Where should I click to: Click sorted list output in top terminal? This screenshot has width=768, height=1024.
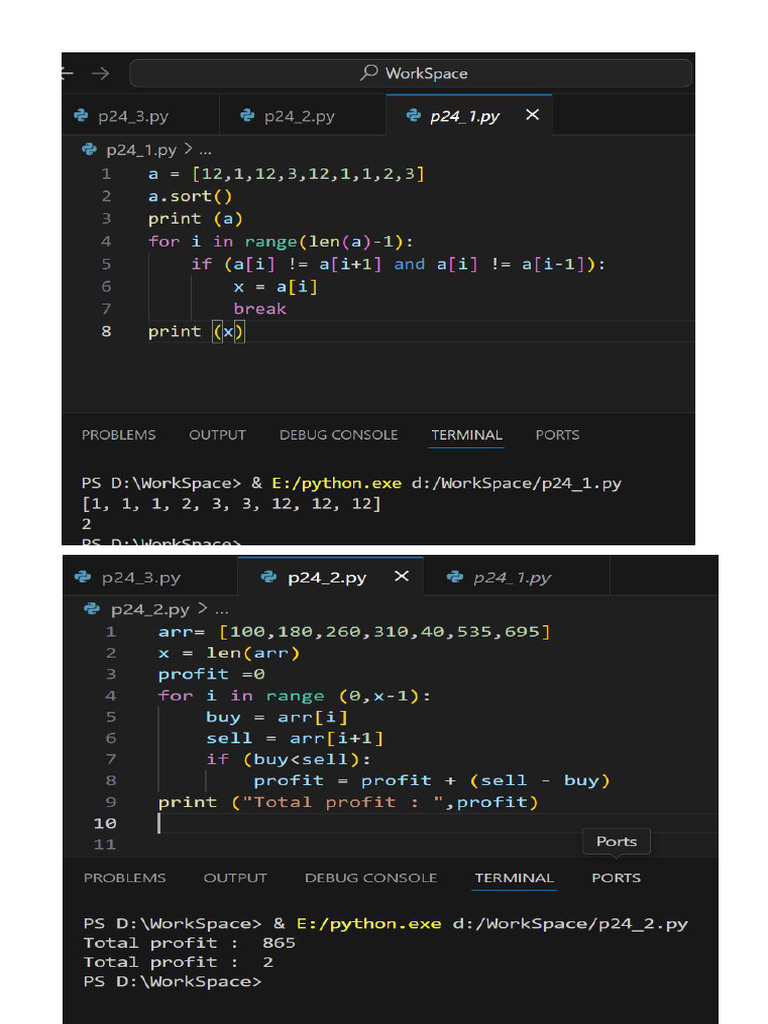click(231, 504)
